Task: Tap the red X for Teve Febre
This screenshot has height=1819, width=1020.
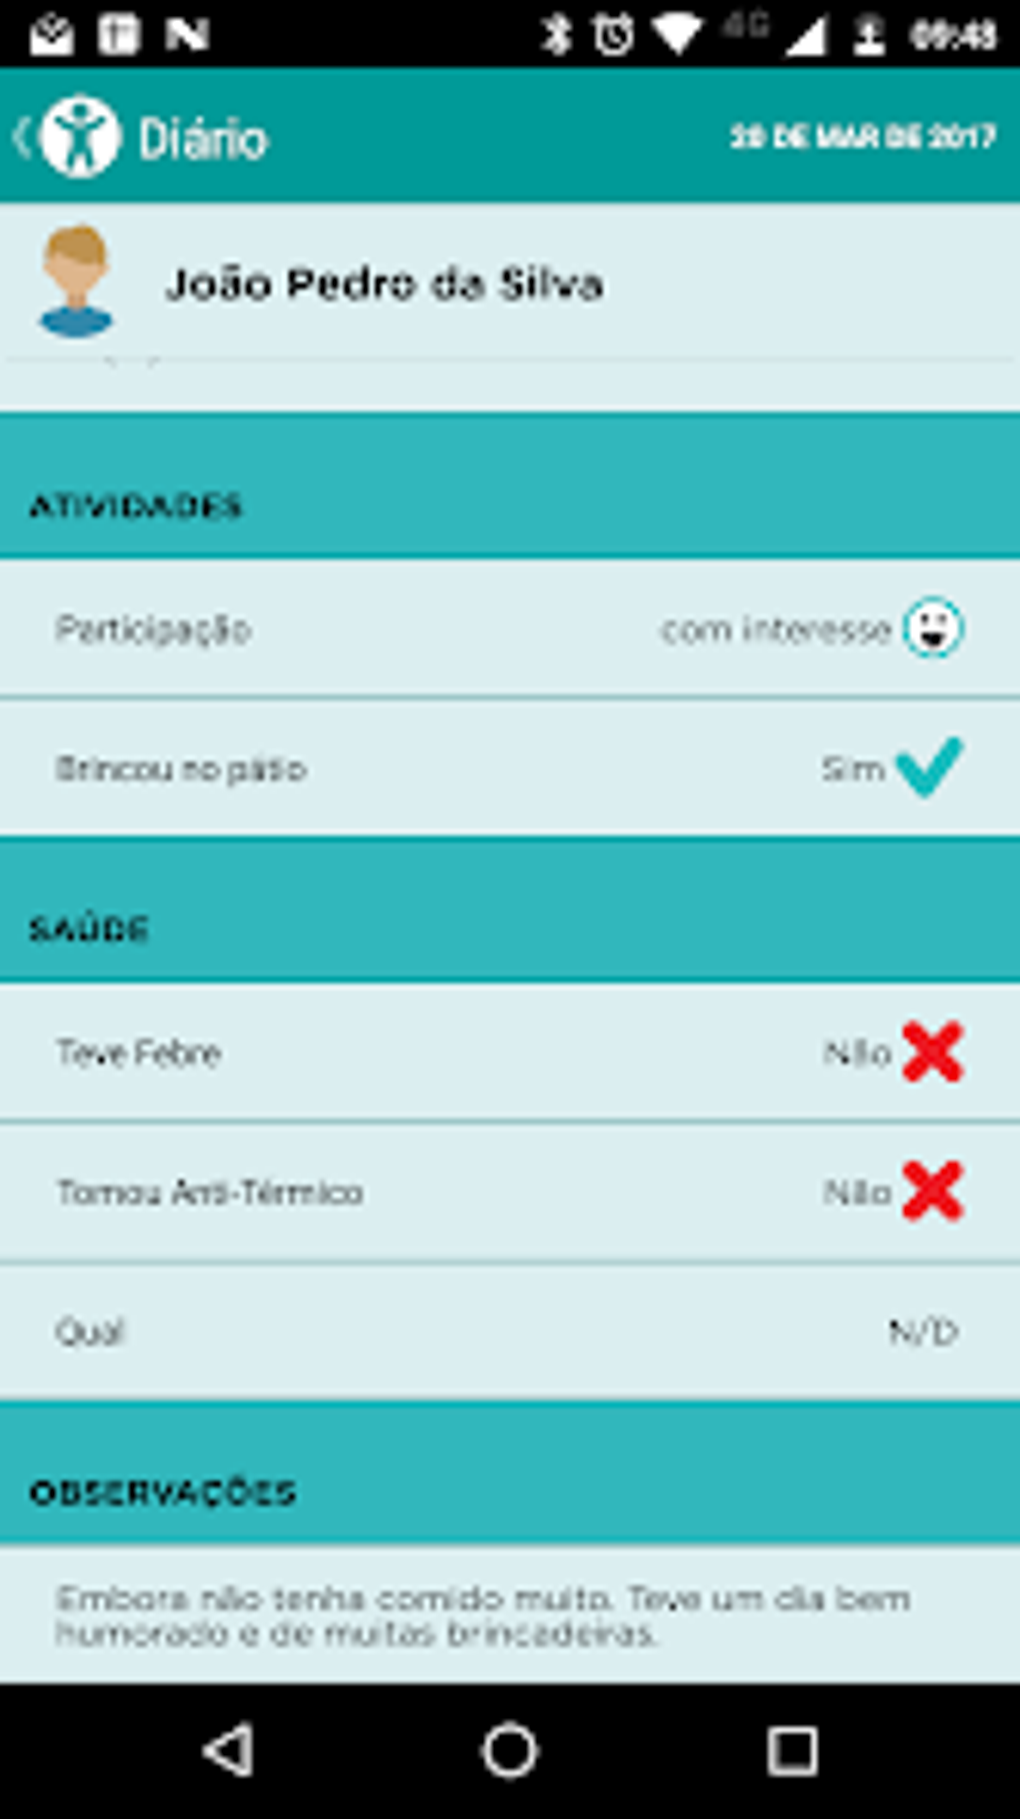Action: [932, 1052]
